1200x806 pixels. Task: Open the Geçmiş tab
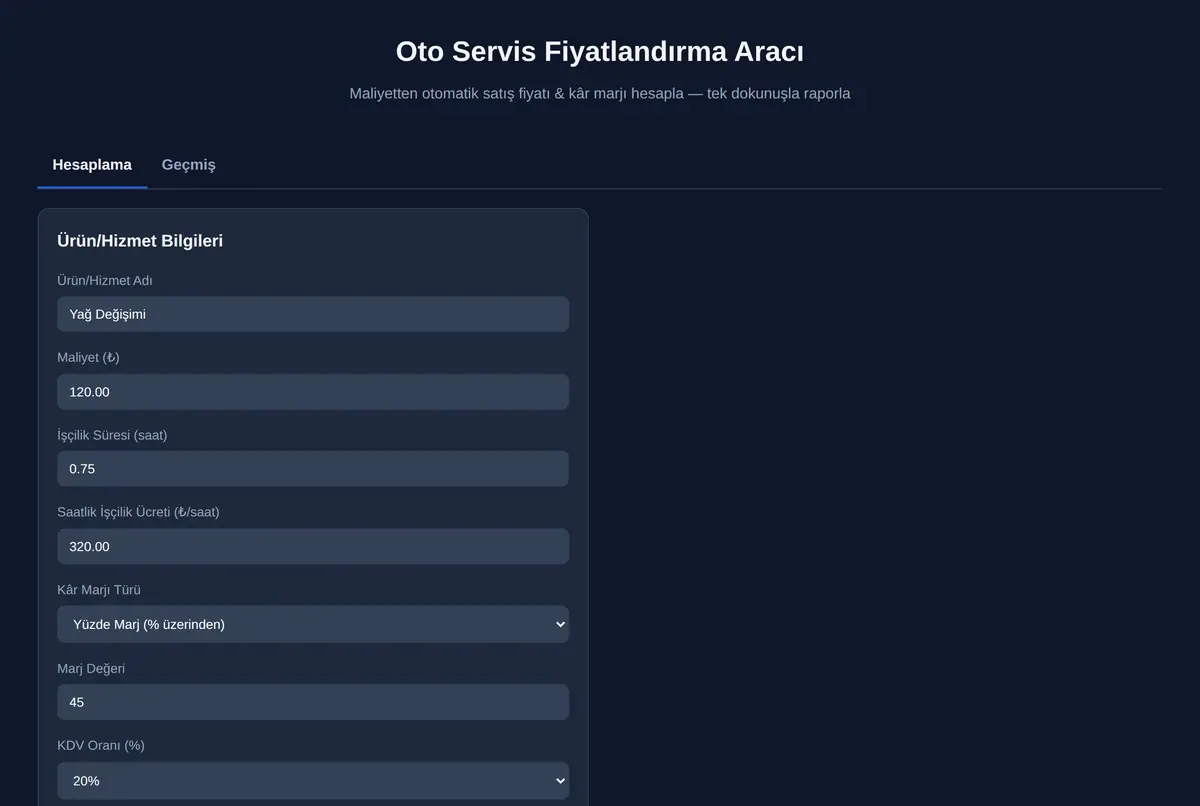[189, 165]
